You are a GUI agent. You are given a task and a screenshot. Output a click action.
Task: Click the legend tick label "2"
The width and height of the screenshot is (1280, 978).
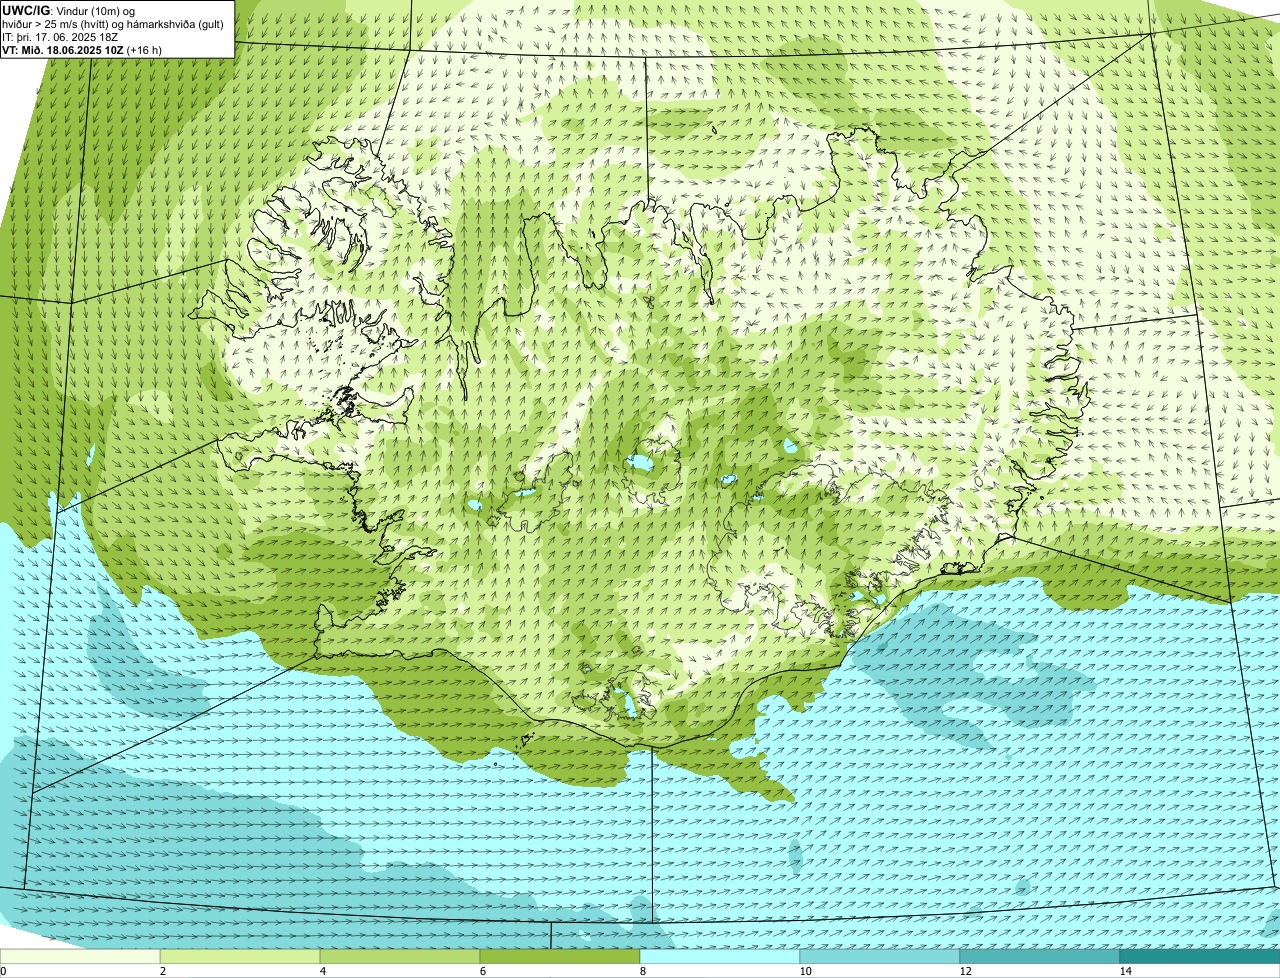coord(163,971)
